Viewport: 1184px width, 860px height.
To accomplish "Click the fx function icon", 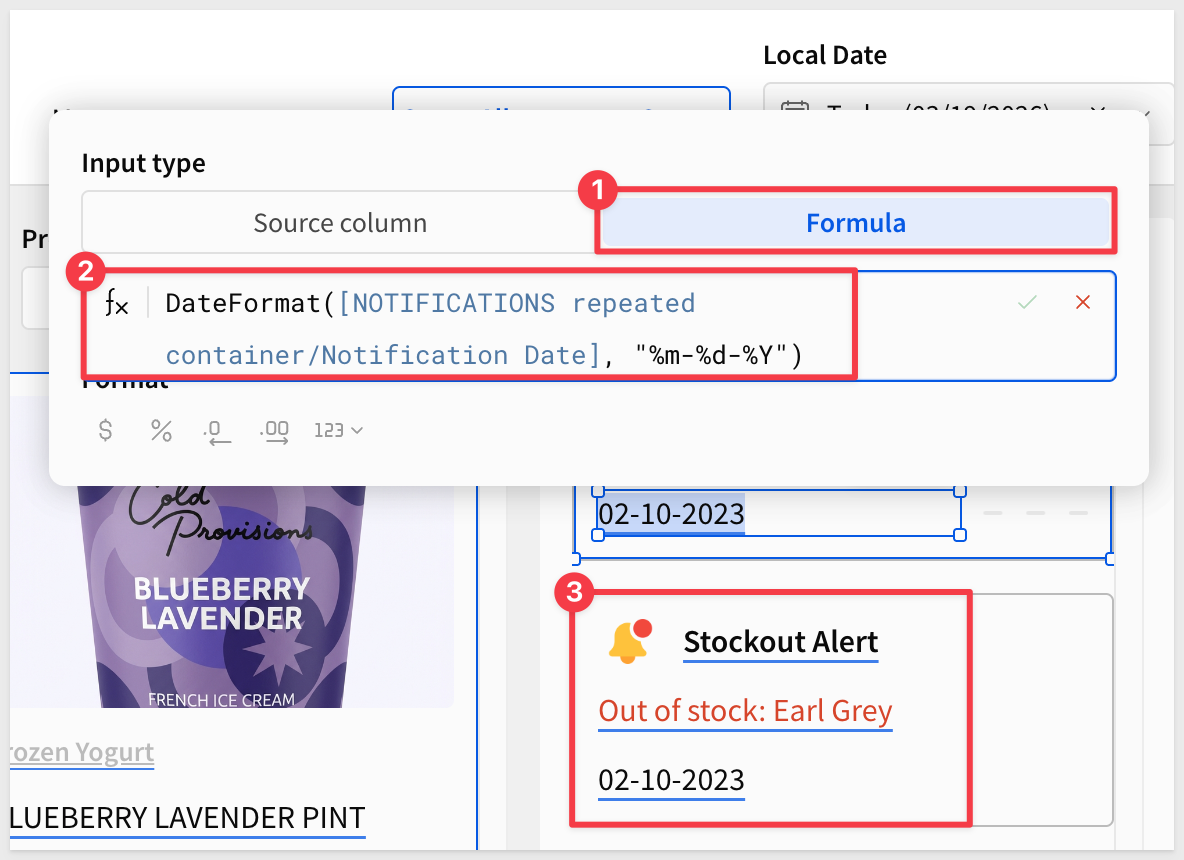I will tap(117, 304).
